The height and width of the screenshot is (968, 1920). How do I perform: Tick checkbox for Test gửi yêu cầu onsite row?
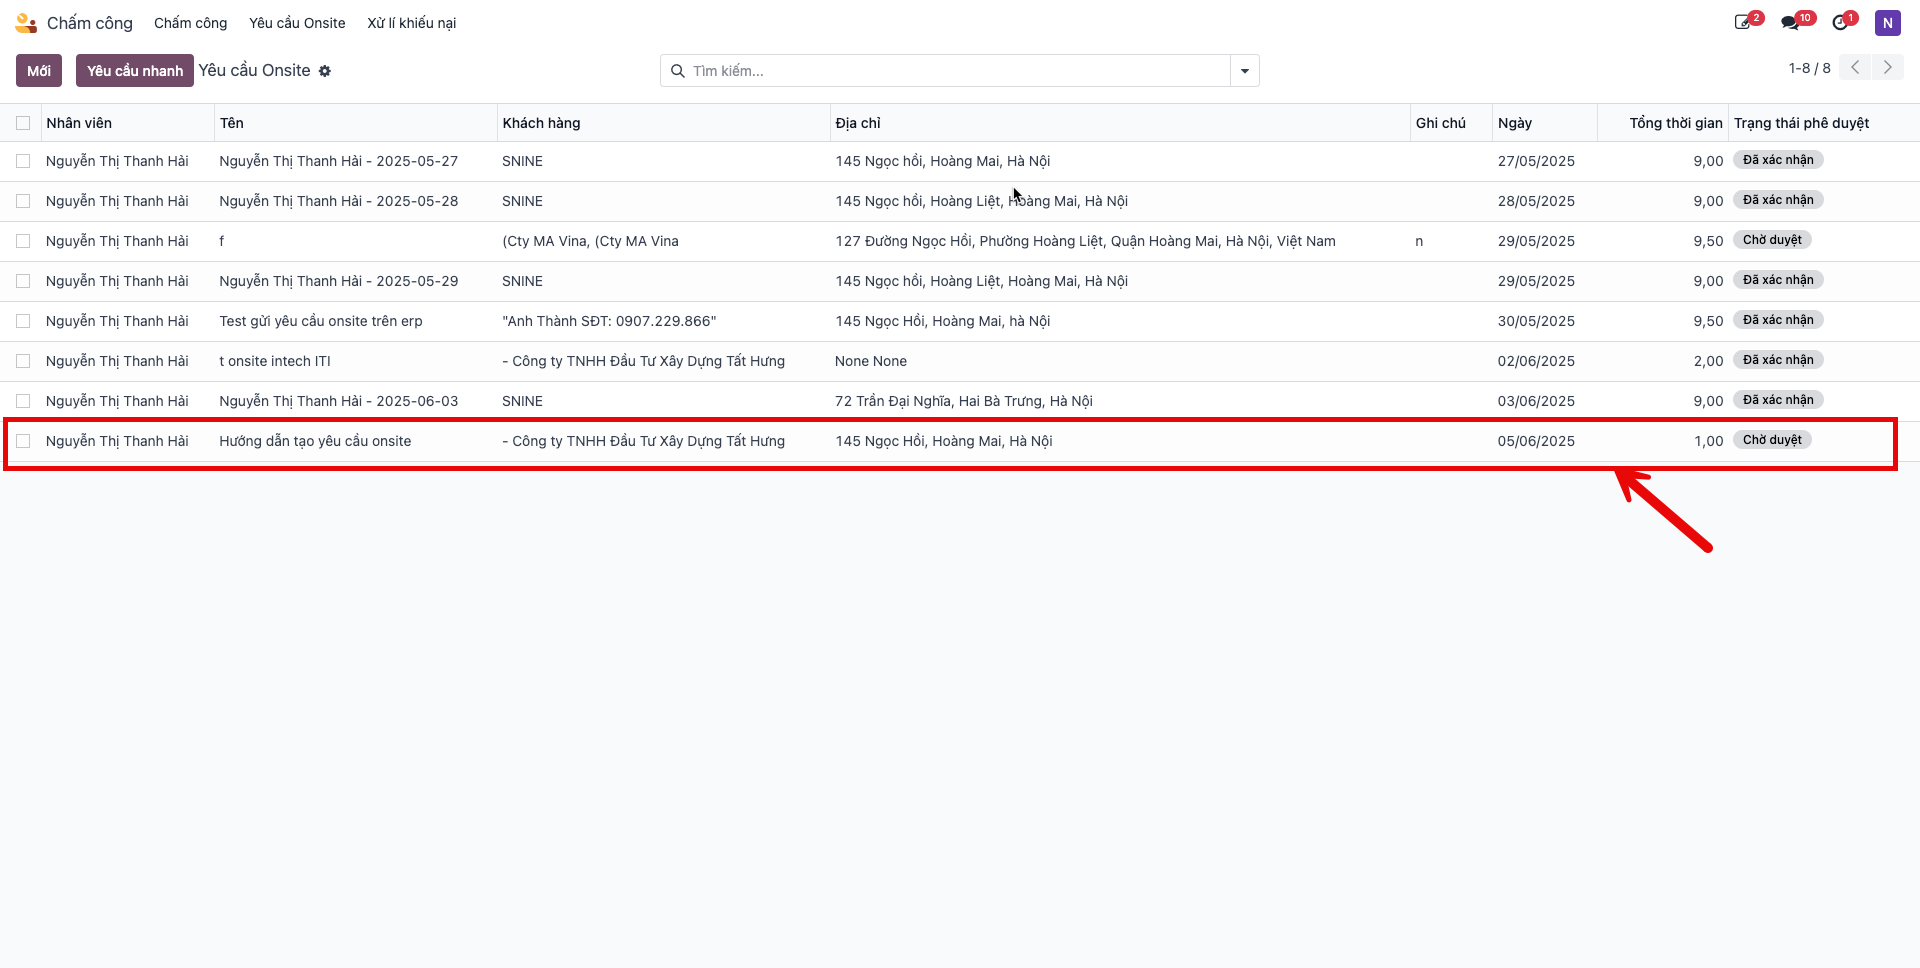coord(23,321)
